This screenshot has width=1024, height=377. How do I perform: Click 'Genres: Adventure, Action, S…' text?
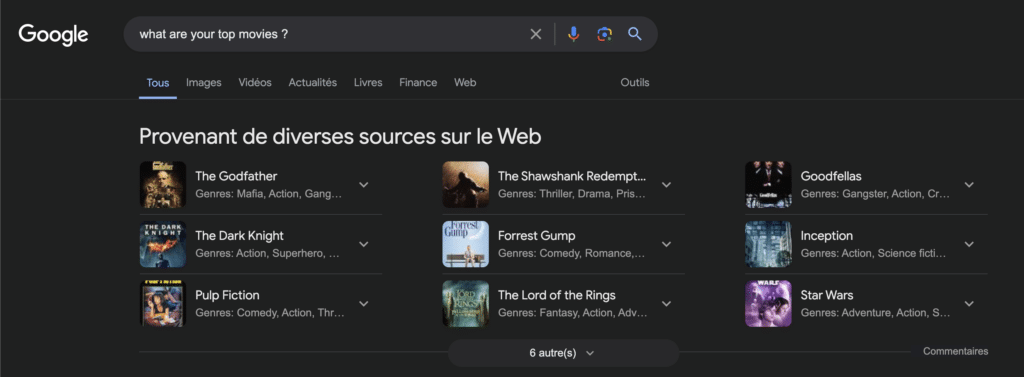click(875, 313)
